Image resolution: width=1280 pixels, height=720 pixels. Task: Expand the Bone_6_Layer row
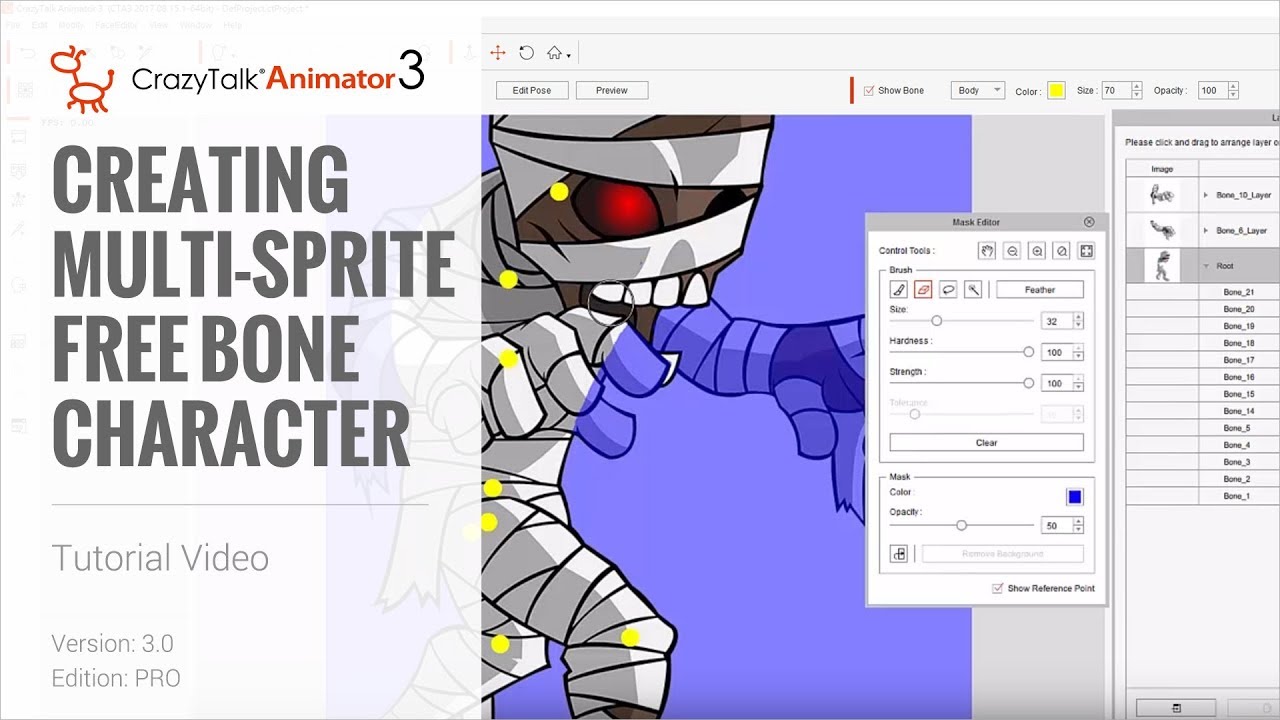1206,231
